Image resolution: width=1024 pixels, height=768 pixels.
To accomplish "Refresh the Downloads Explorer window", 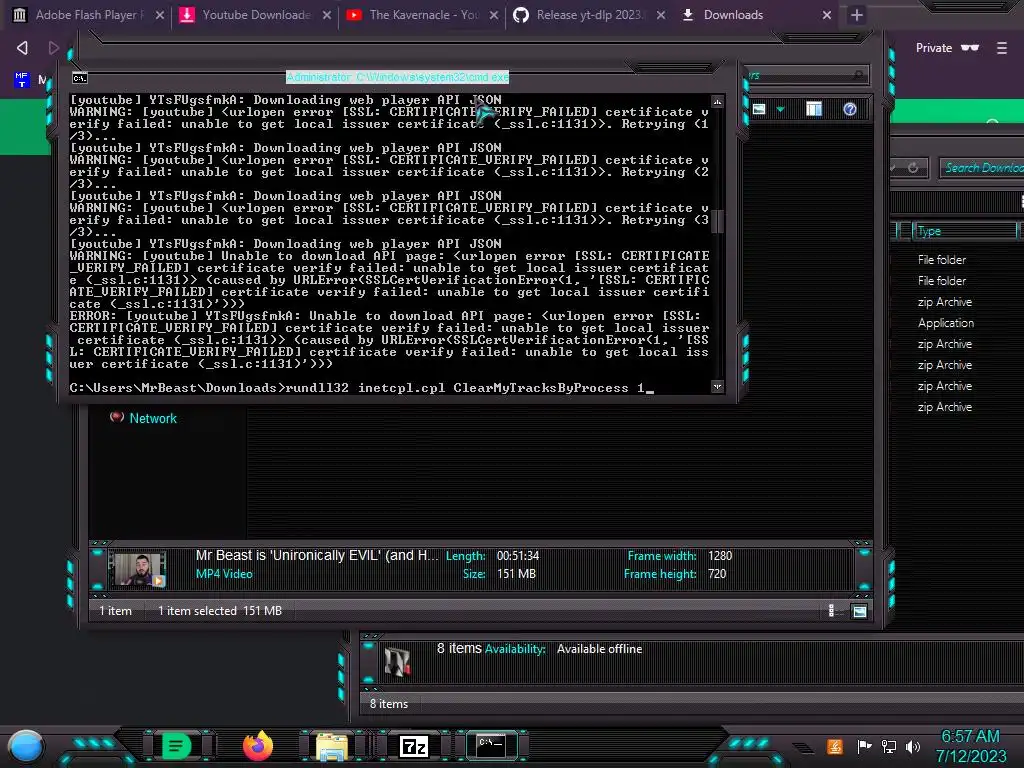I will (913, 168).
